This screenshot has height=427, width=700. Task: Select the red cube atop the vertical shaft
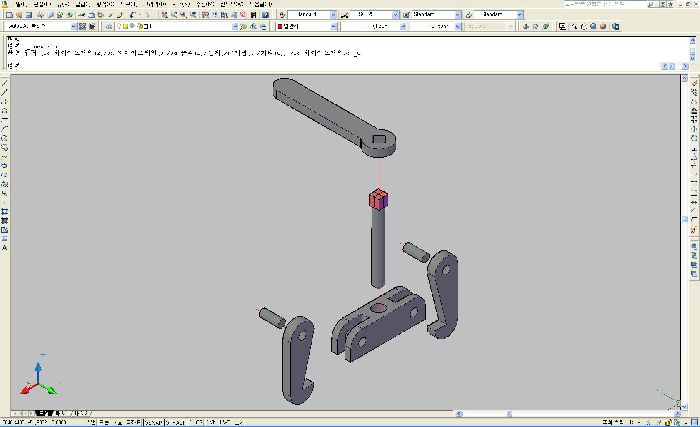tap(377, 199)
